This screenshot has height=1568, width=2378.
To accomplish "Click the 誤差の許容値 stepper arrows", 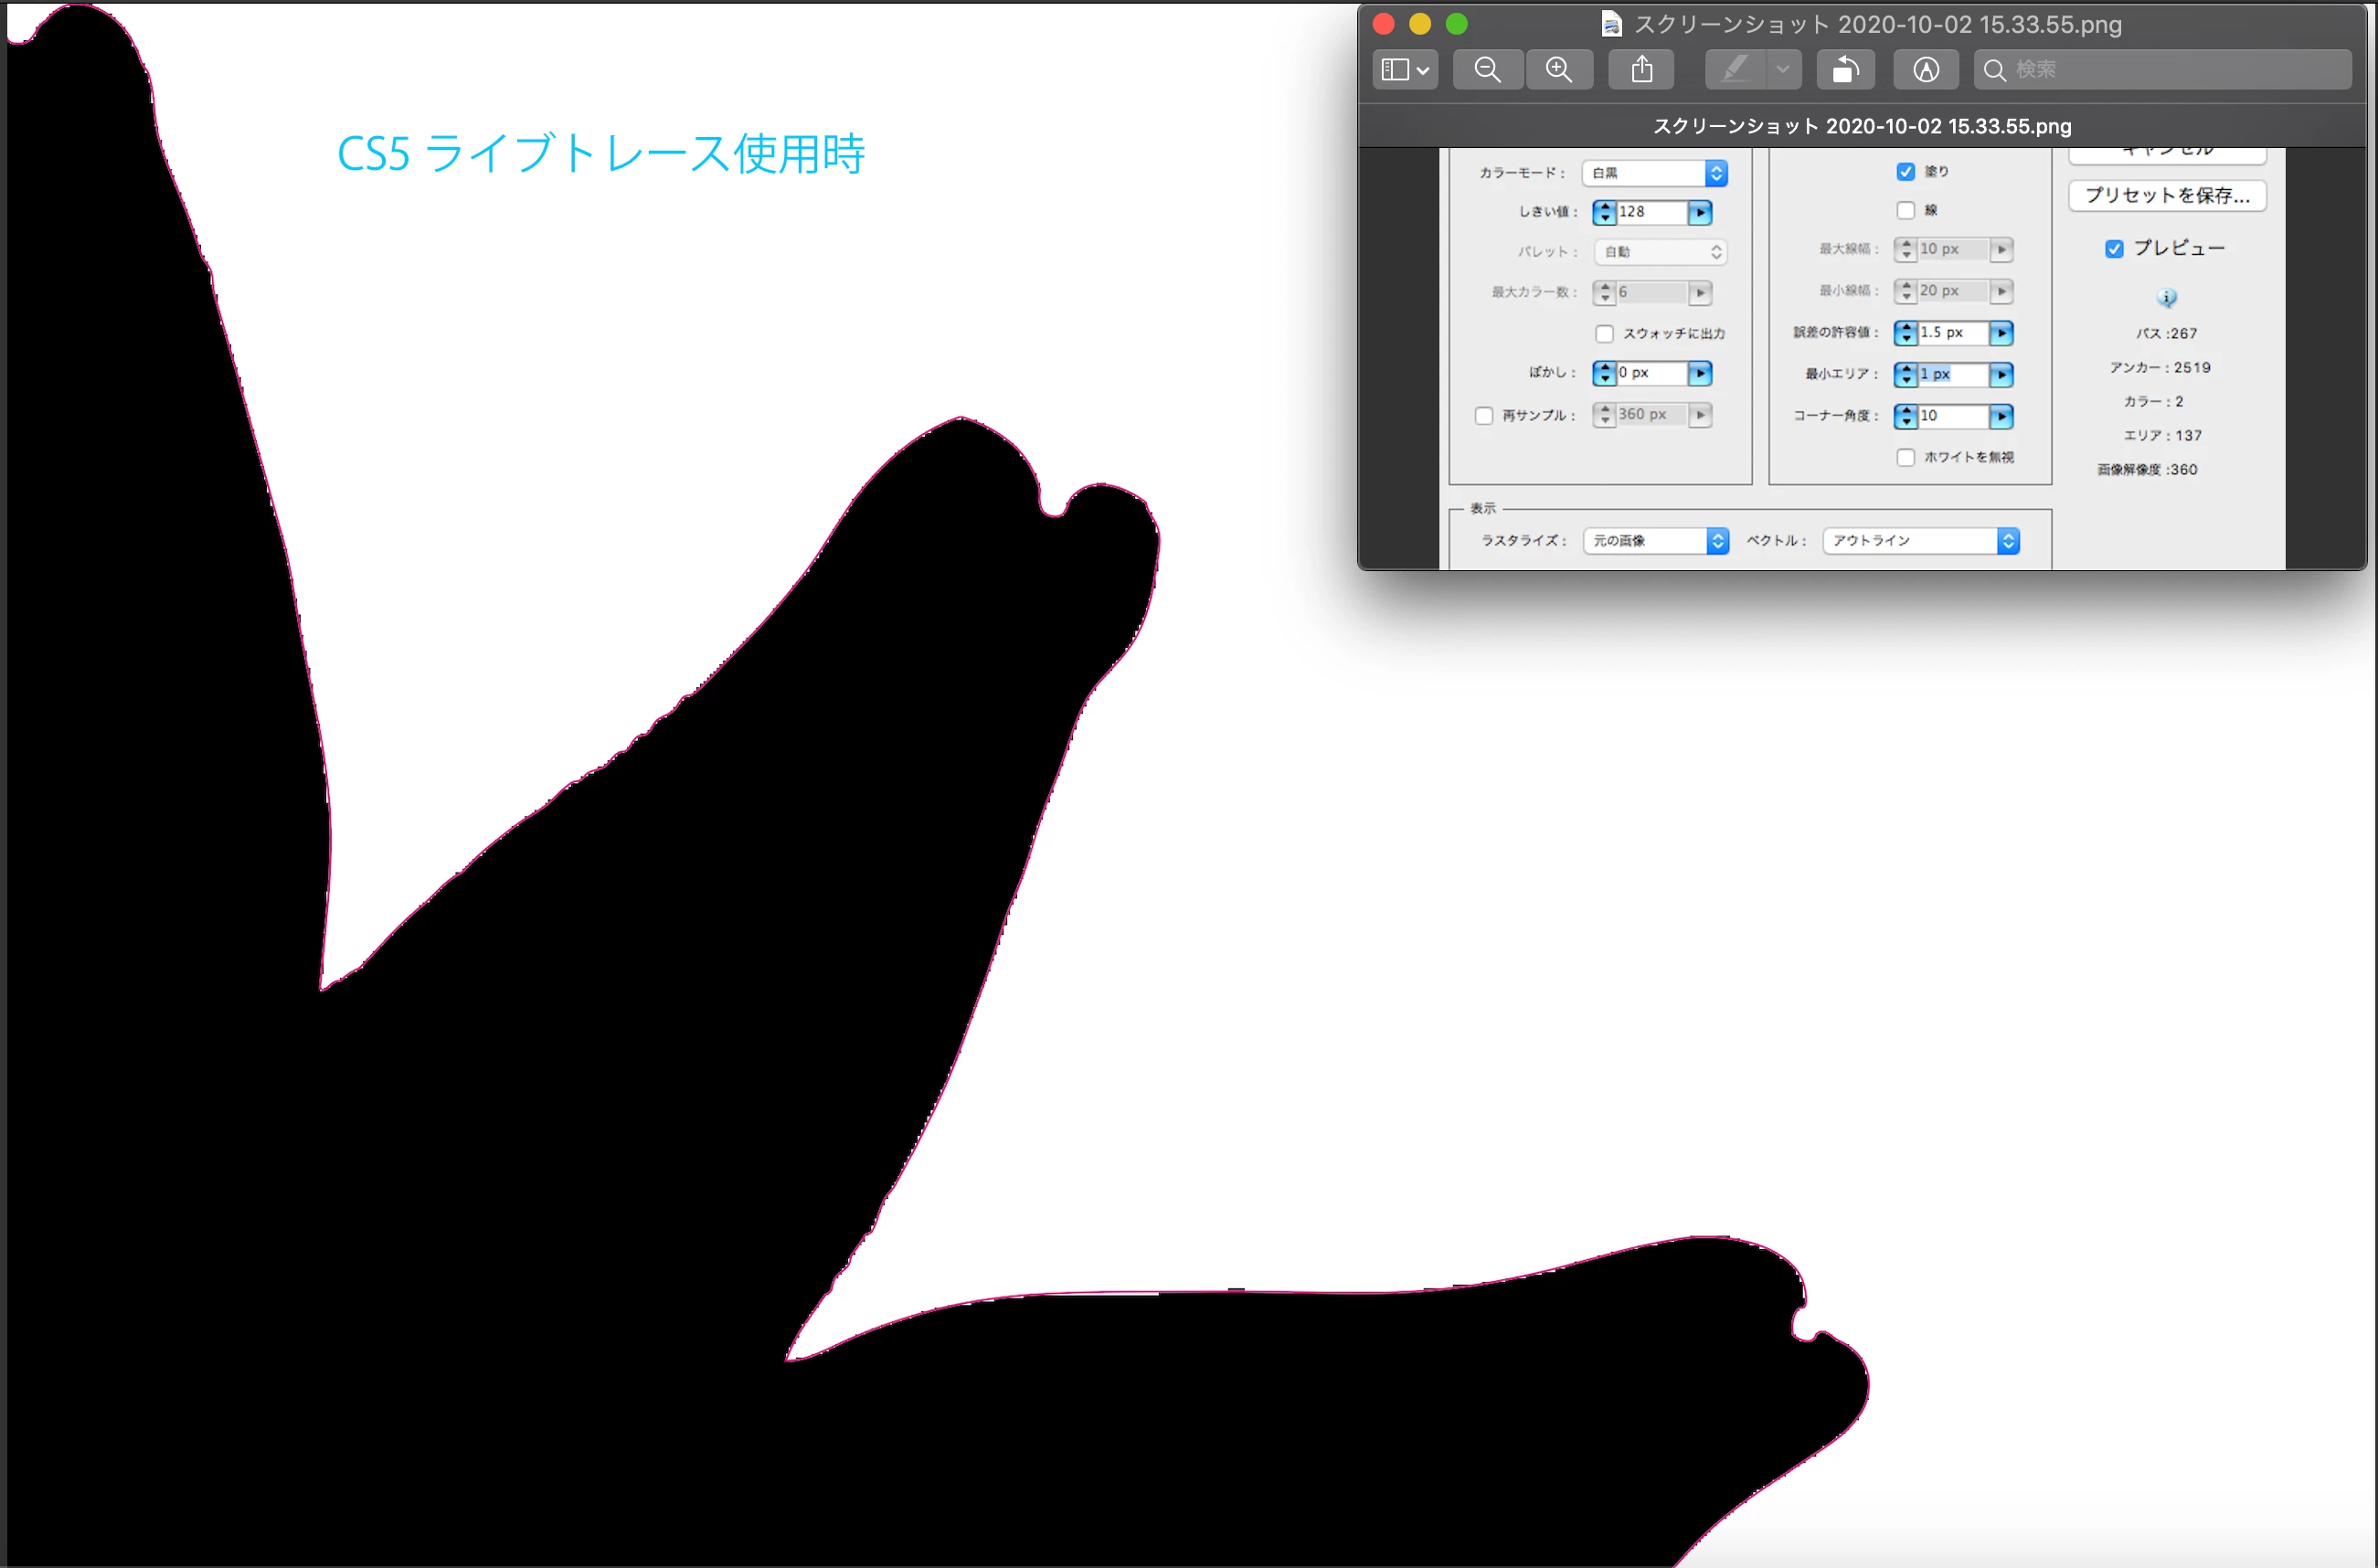I will pos(1905,332).
